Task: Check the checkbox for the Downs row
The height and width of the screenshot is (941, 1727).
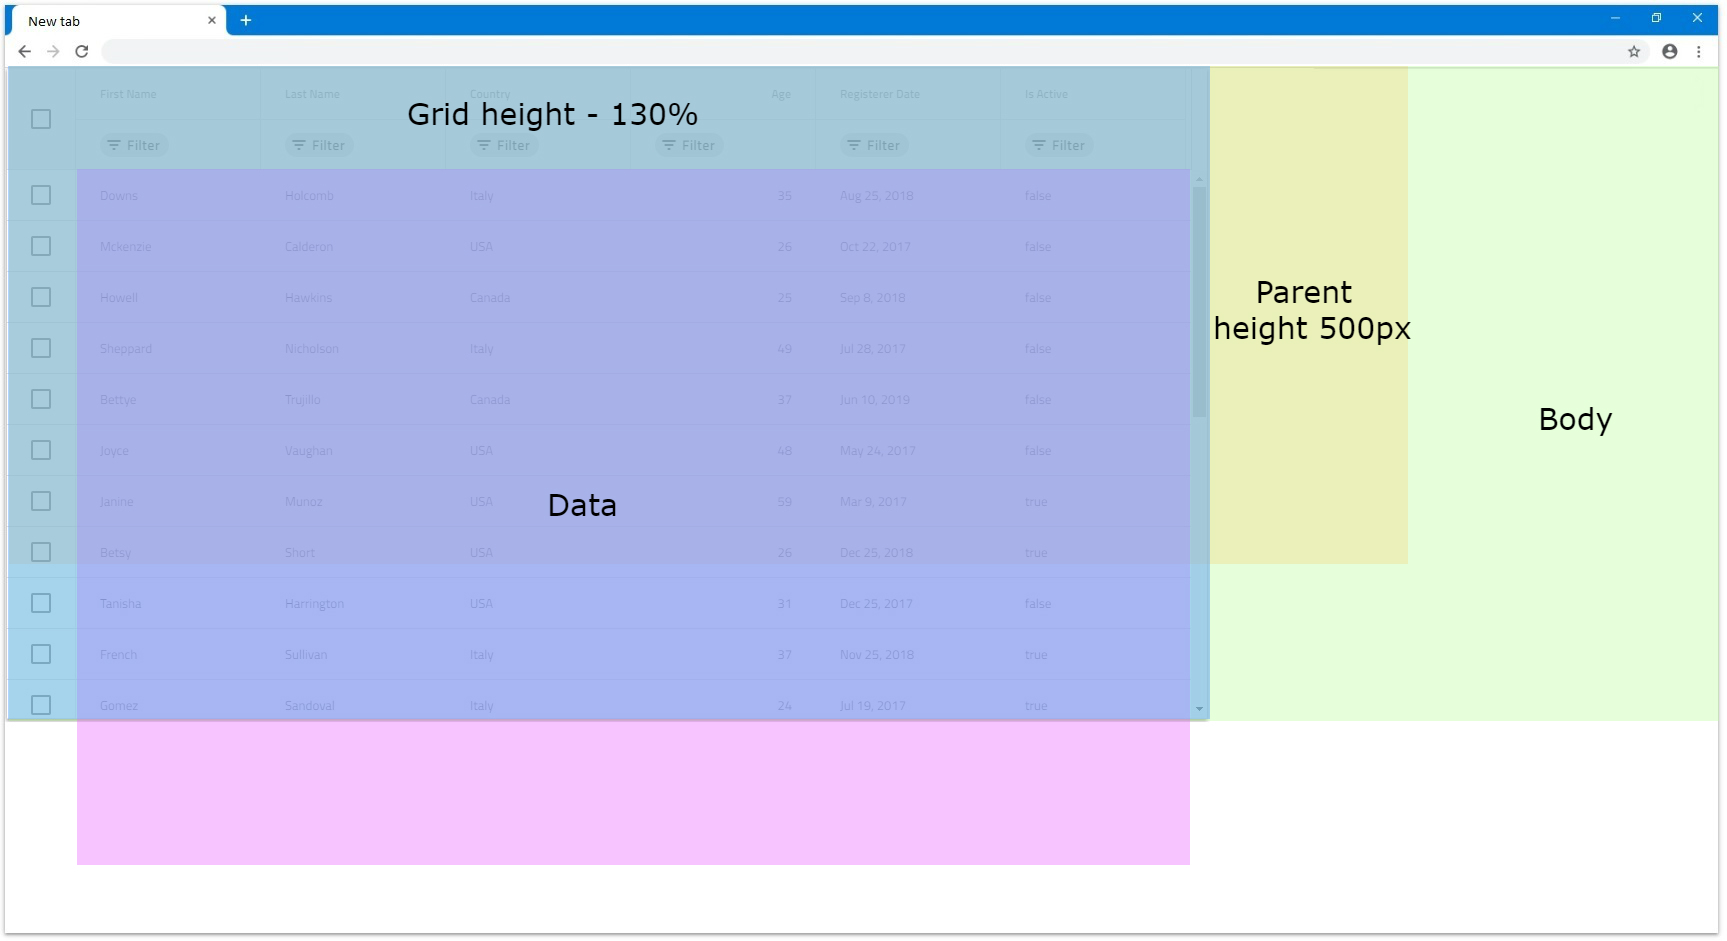Action: [x=41, y=195]
